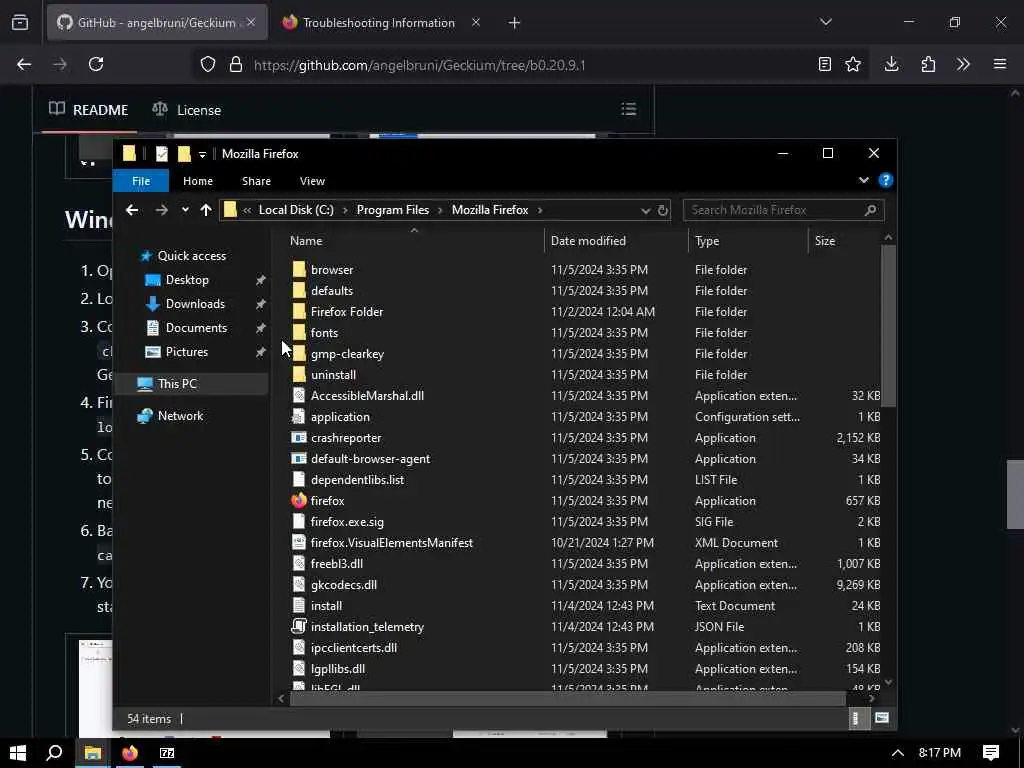Click Local Disk (C:) breadcrumb
The image size is (1024, 768).
(296, 210)
